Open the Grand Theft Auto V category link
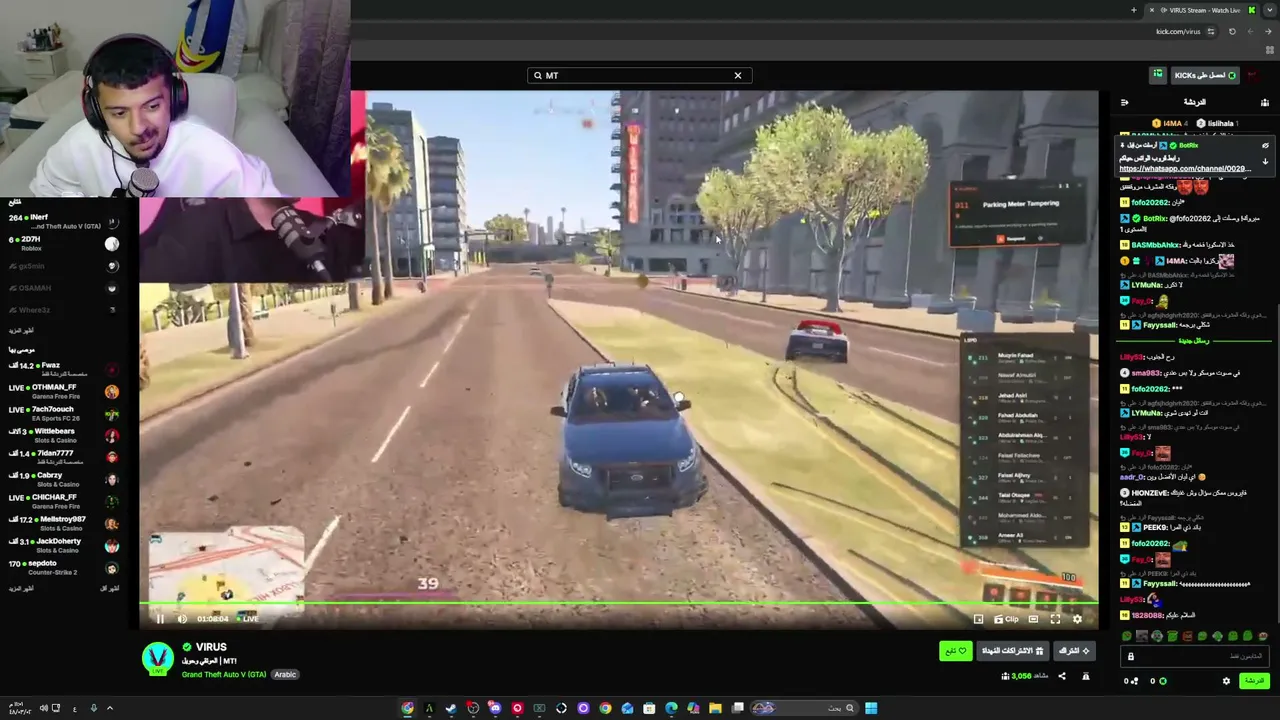1280x720 pixels. (224, 675)
